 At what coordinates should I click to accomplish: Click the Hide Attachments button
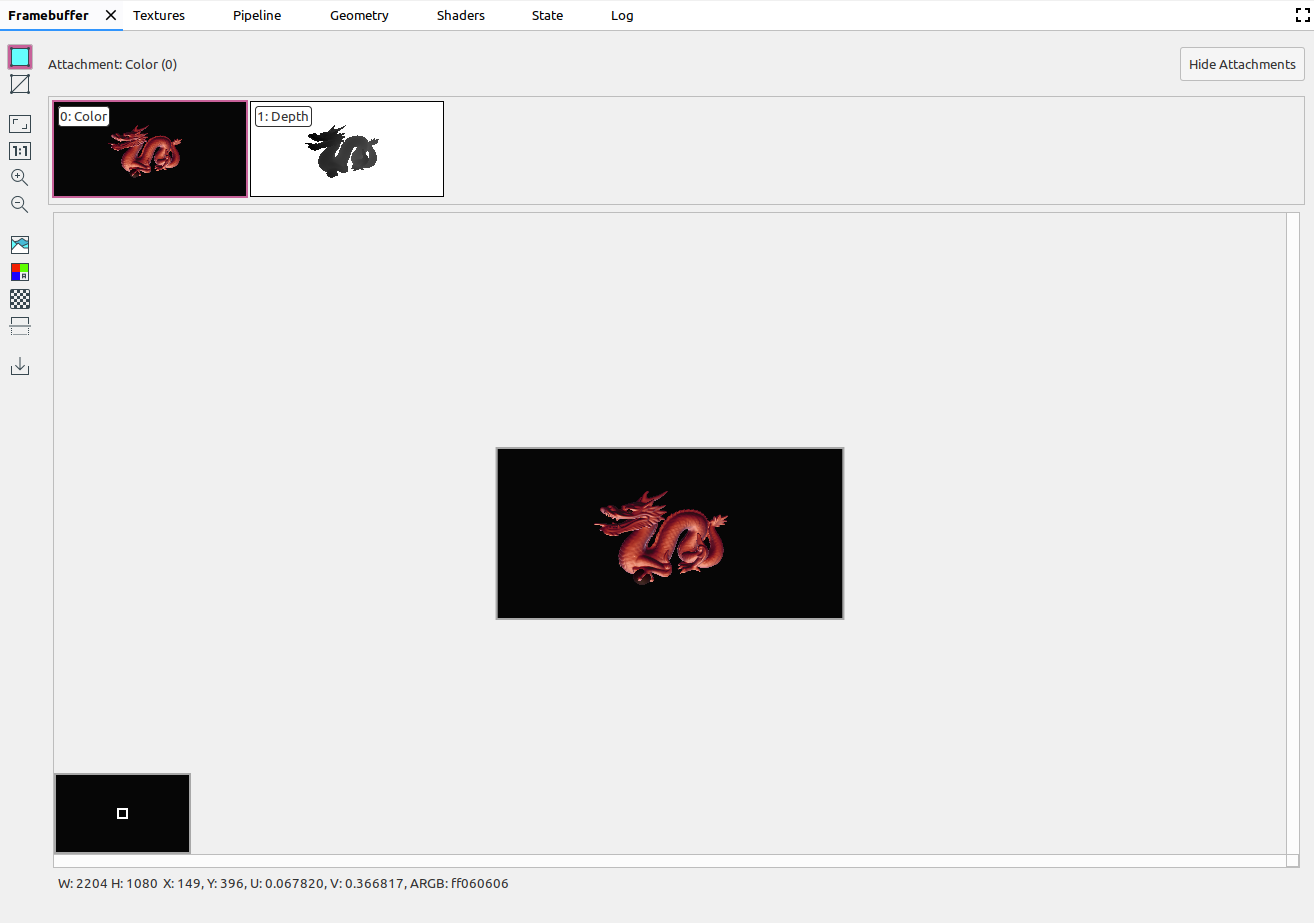1242,64
